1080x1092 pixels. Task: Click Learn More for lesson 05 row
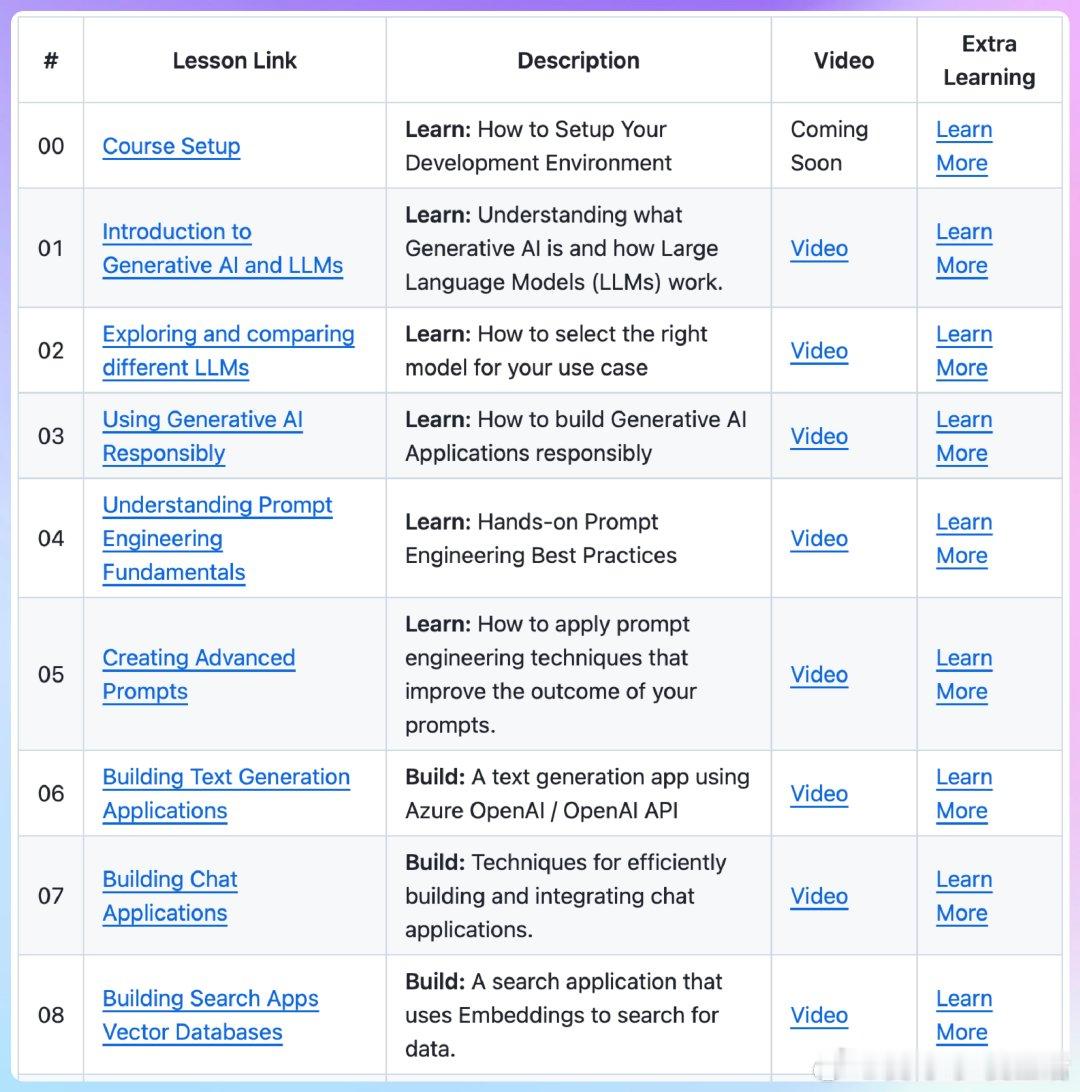[964, 675]
